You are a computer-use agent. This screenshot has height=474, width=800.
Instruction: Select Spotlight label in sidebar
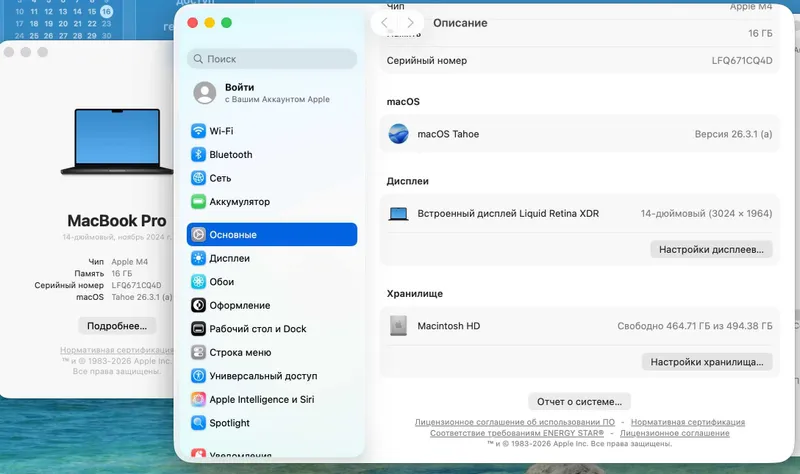(x=229, y=423)
